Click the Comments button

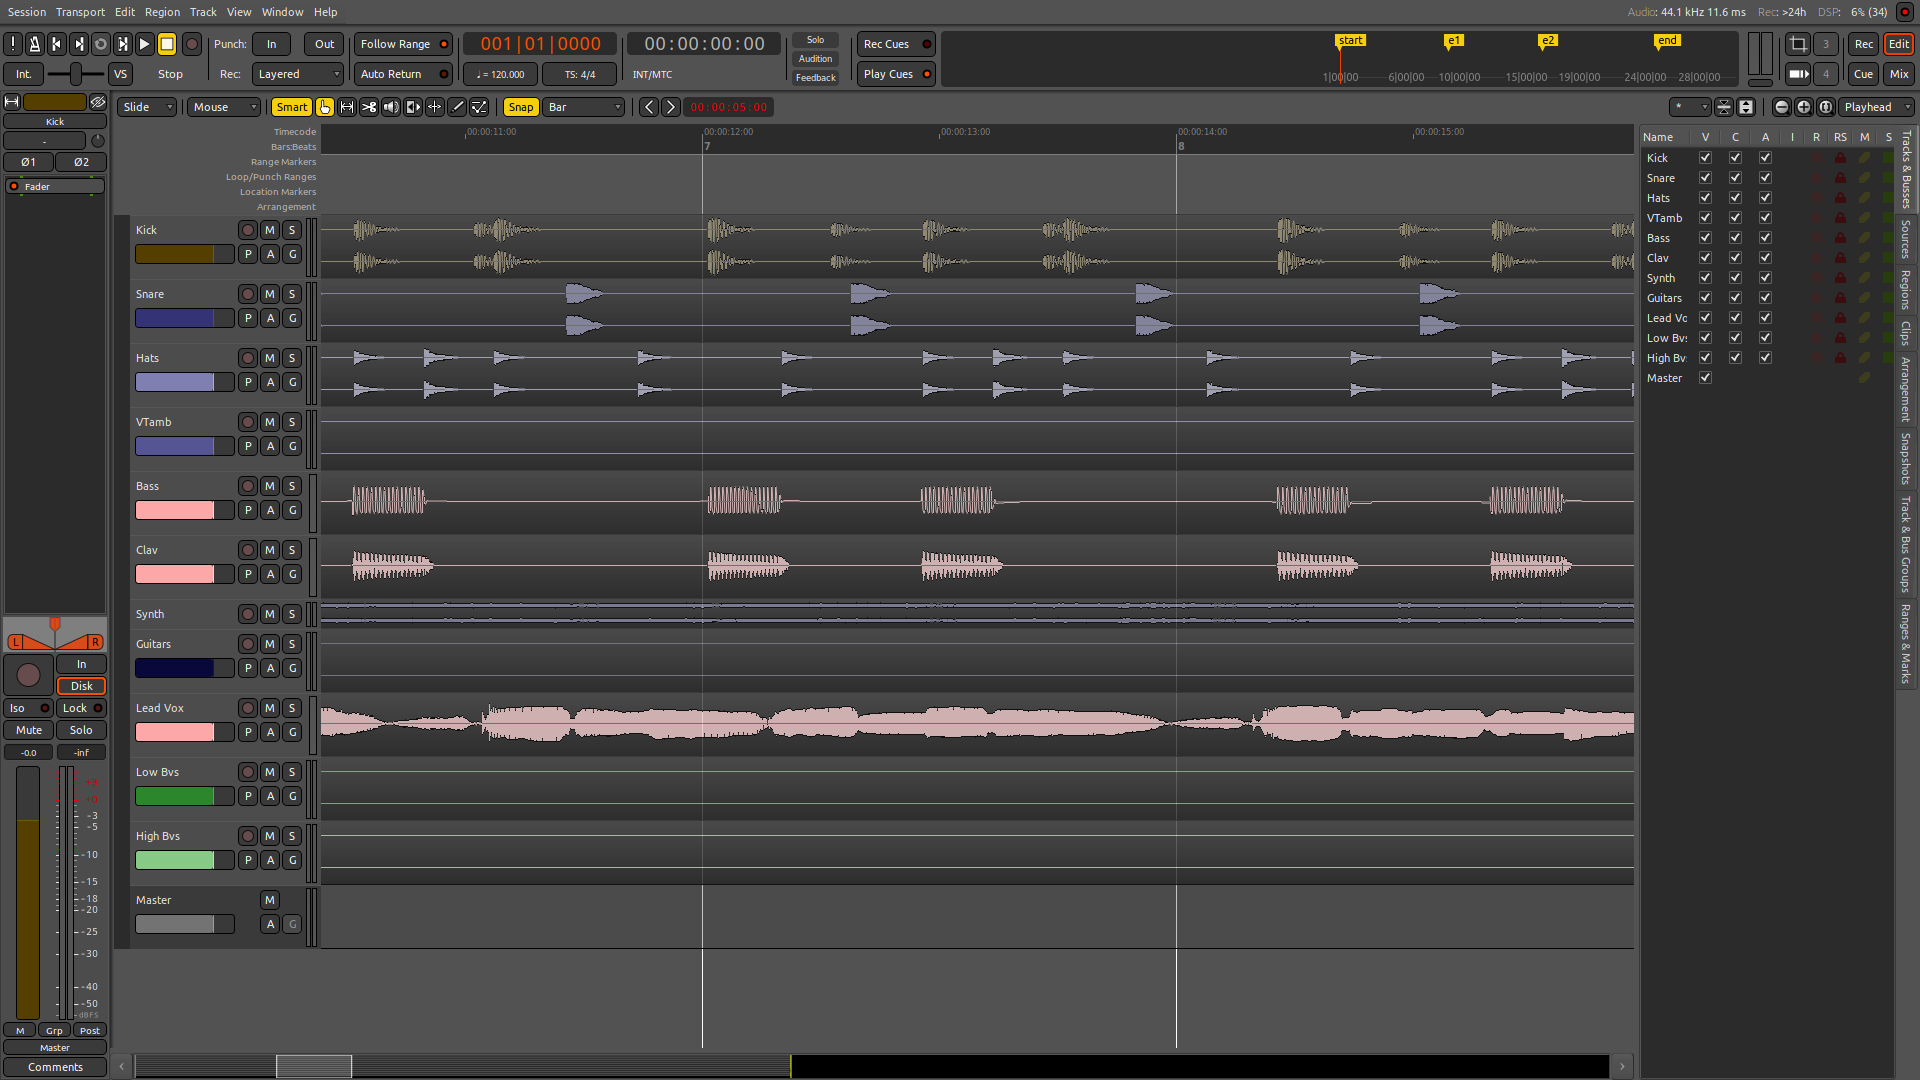point(55,1067)
